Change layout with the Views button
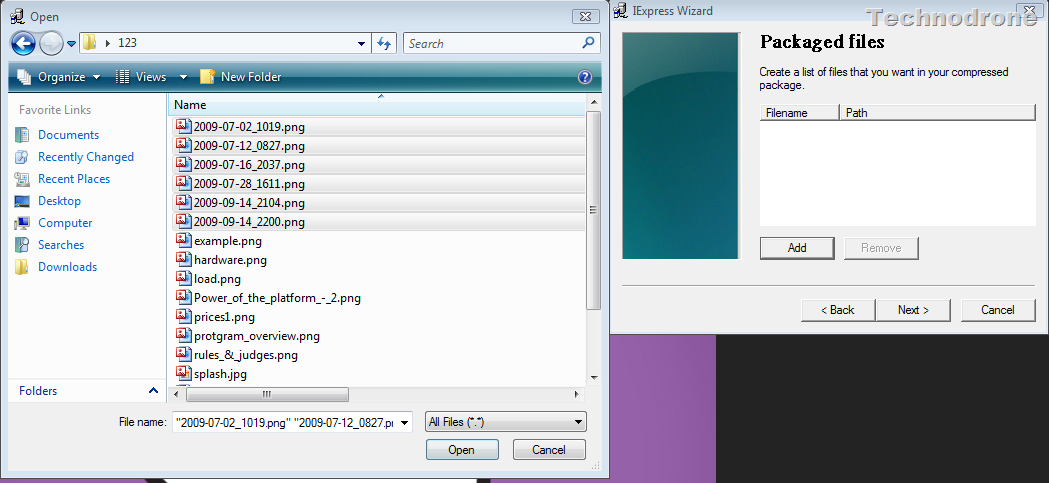Screen dimensions: 1049x483 [140, 77]
